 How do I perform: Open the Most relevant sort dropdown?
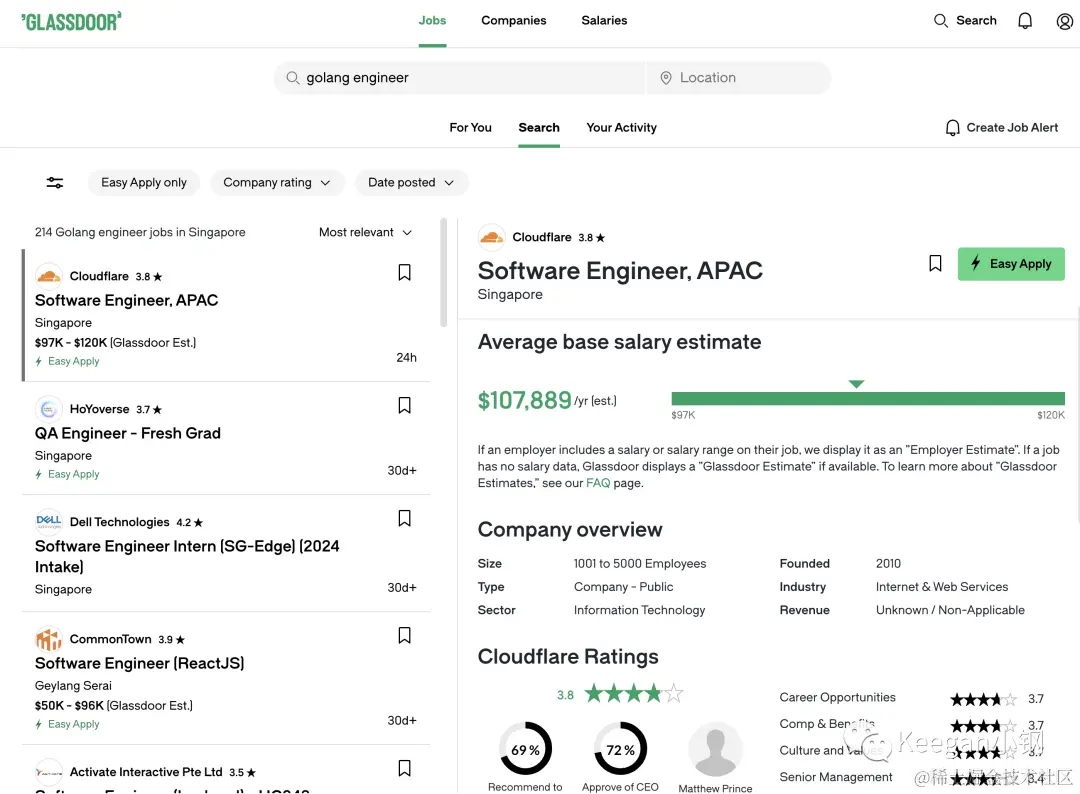pos(365,233)
